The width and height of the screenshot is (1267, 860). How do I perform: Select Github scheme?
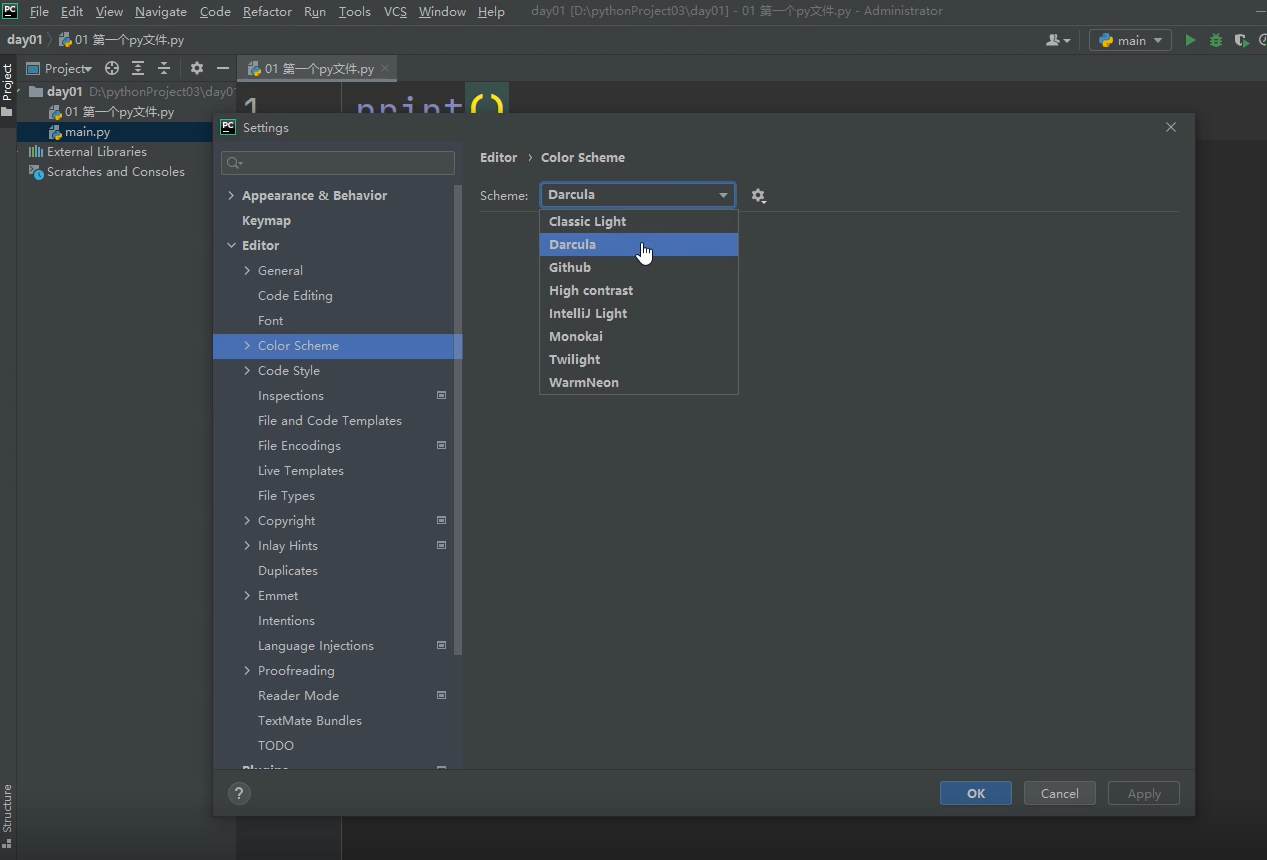pyautogui.click(x=639, y=267)
